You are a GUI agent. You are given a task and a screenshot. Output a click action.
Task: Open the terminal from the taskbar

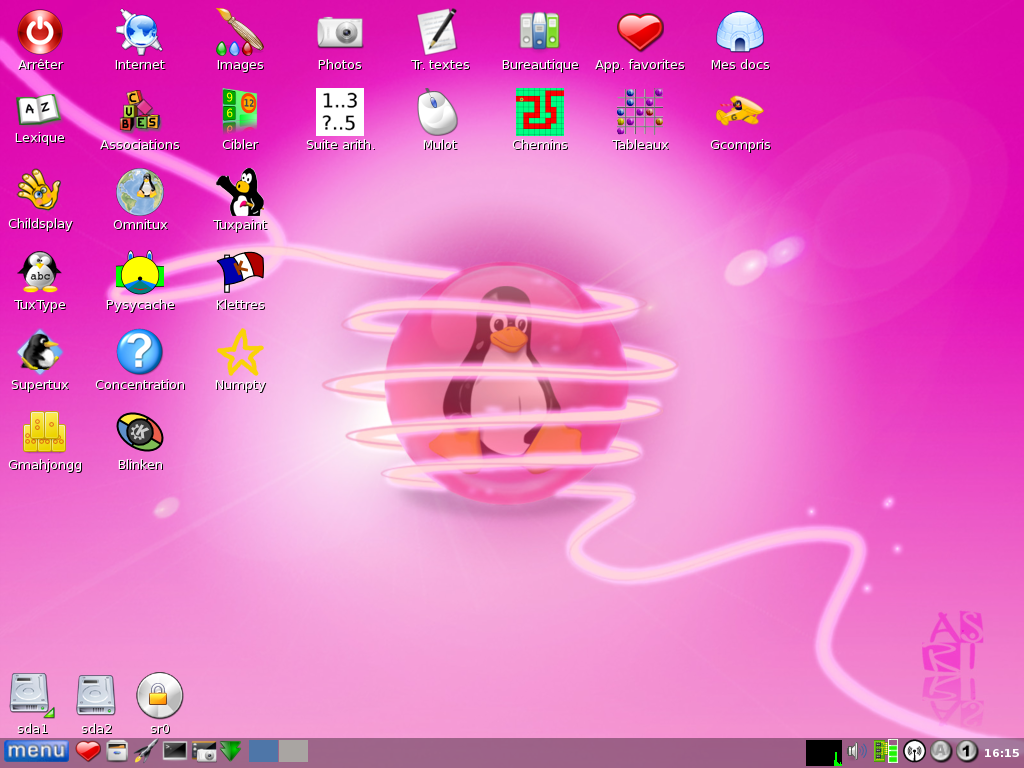click(x=174, y=751)
